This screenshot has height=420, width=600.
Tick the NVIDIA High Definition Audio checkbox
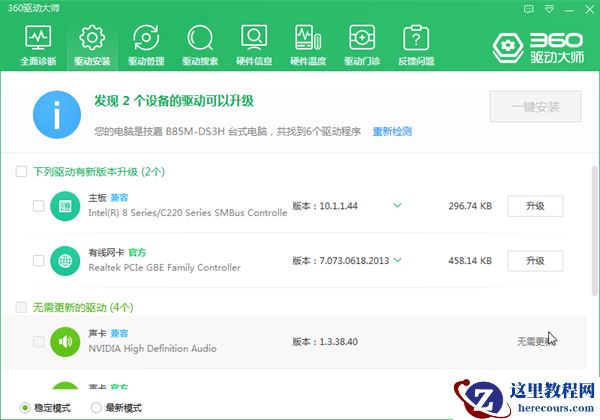(x=39, y=341)
